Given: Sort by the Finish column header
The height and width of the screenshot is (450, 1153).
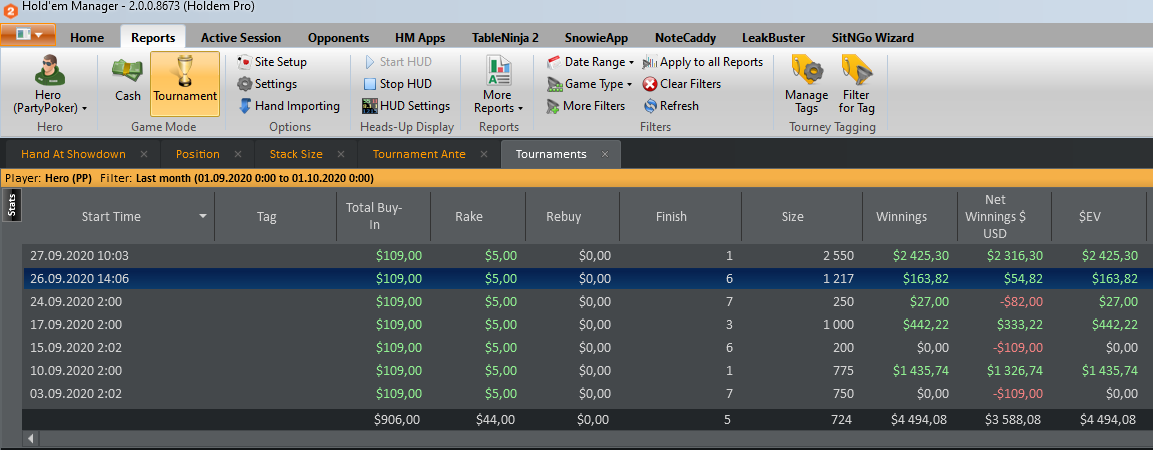Looking at the screenshot, I should point(680,217).
